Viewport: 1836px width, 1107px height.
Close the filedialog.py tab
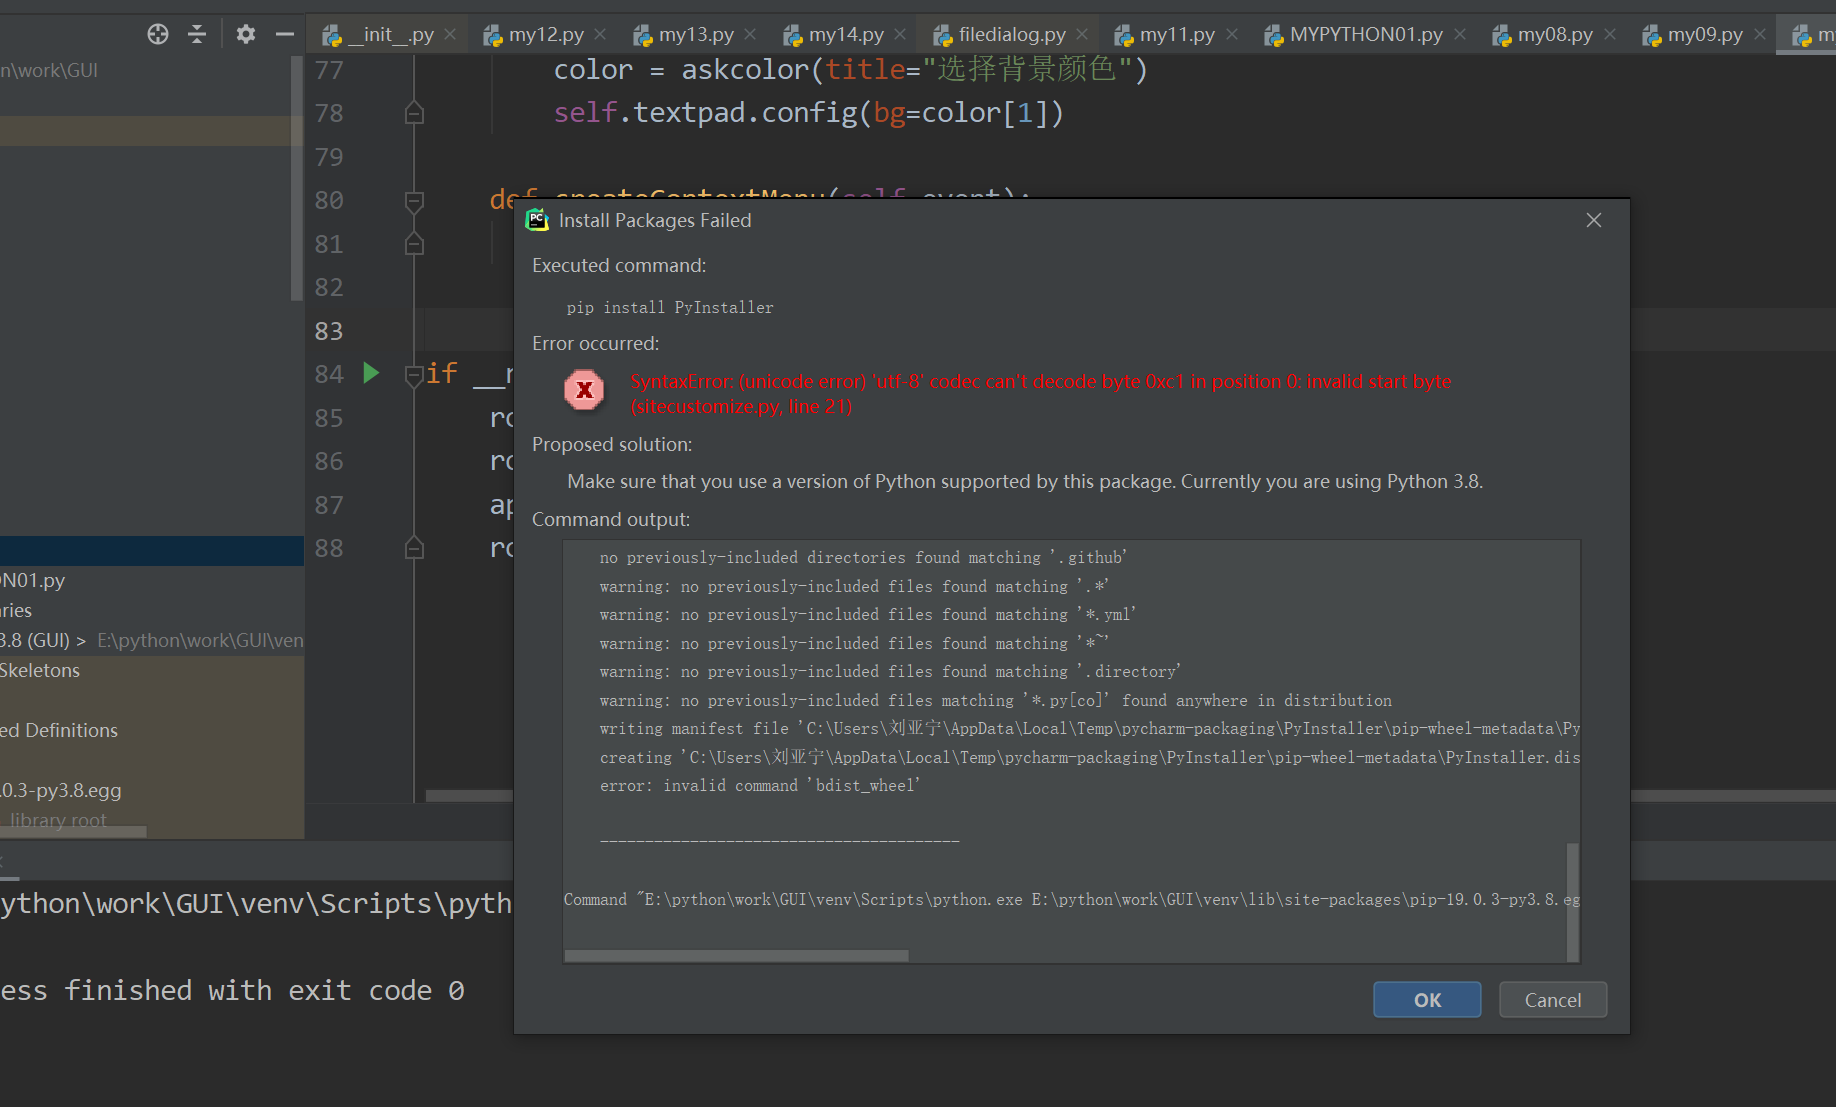click(1082, 34)
